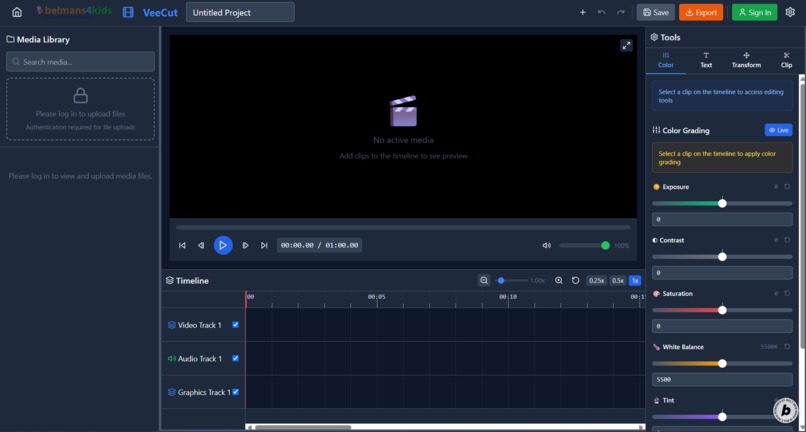Screen dimensions: 806x432
Task: Adjust the timeline zoom slider
Action: pyautogui.click(x=511, y=280)
